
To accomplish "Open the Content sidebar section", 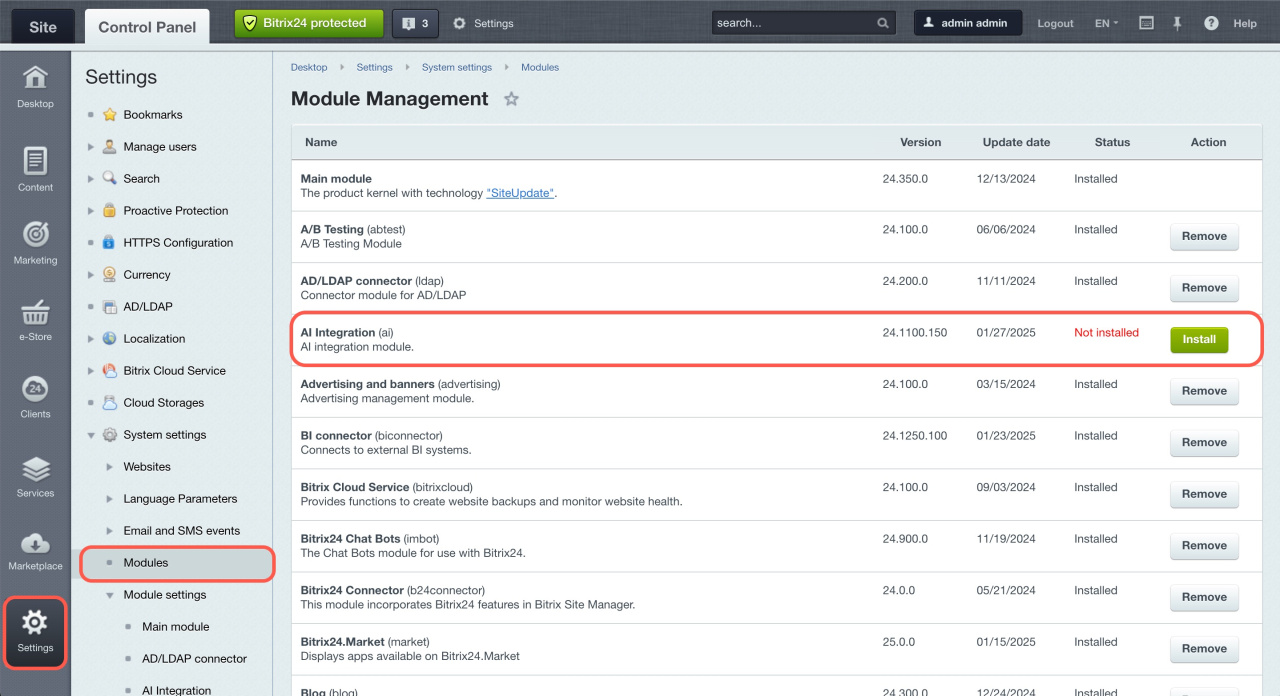I will 35,167.
